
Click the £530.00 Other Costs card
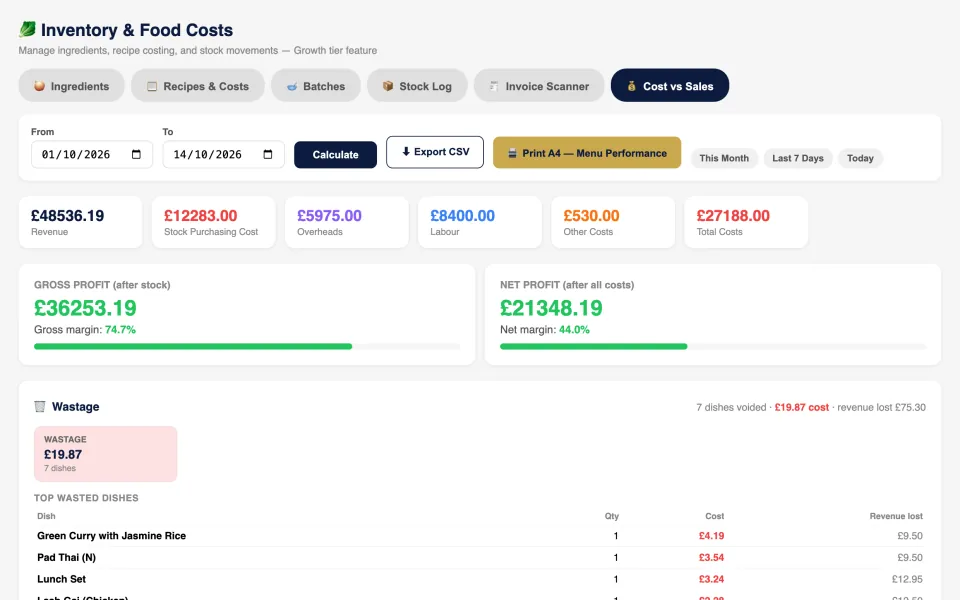pos(613,222)
